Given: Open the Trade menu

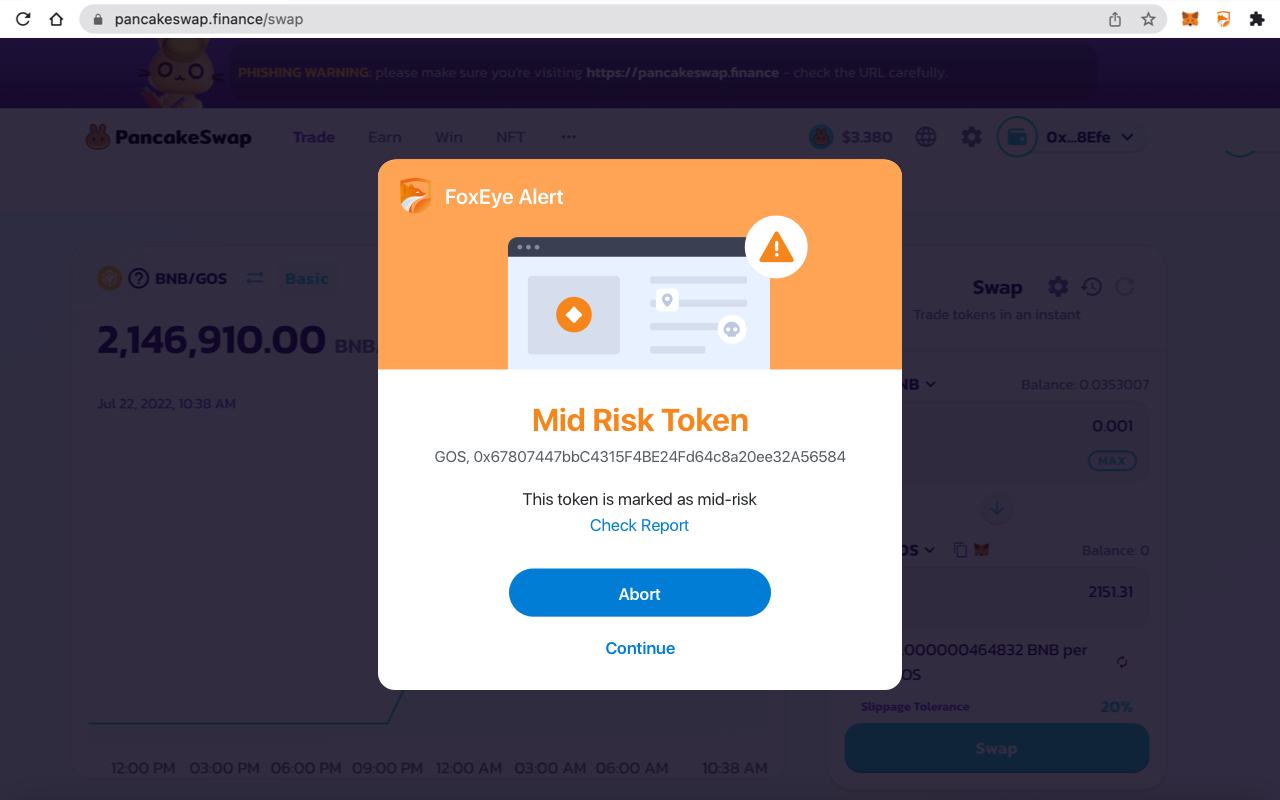Looking at the screenshot, I should 313,137.
